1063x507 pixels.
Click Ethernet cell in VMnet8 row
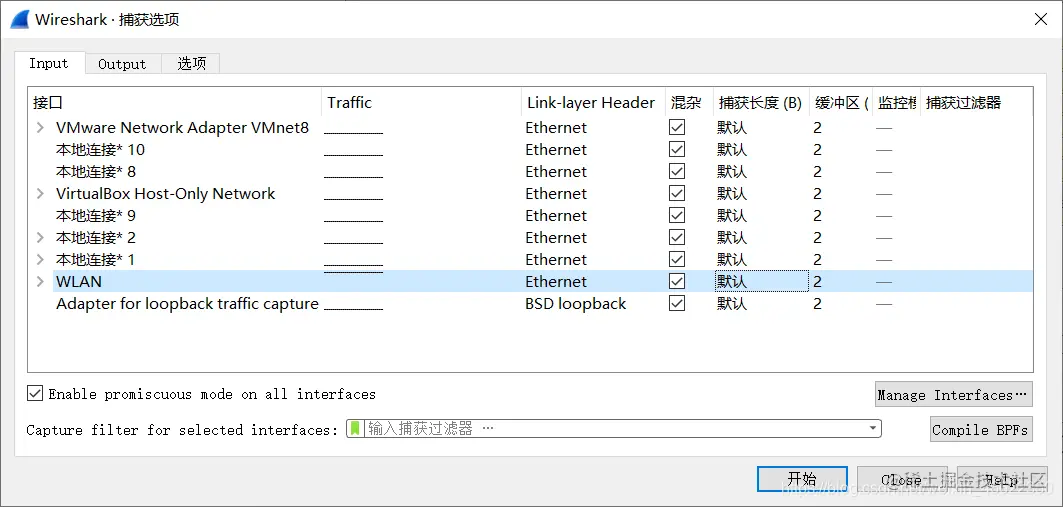[556, 127]
